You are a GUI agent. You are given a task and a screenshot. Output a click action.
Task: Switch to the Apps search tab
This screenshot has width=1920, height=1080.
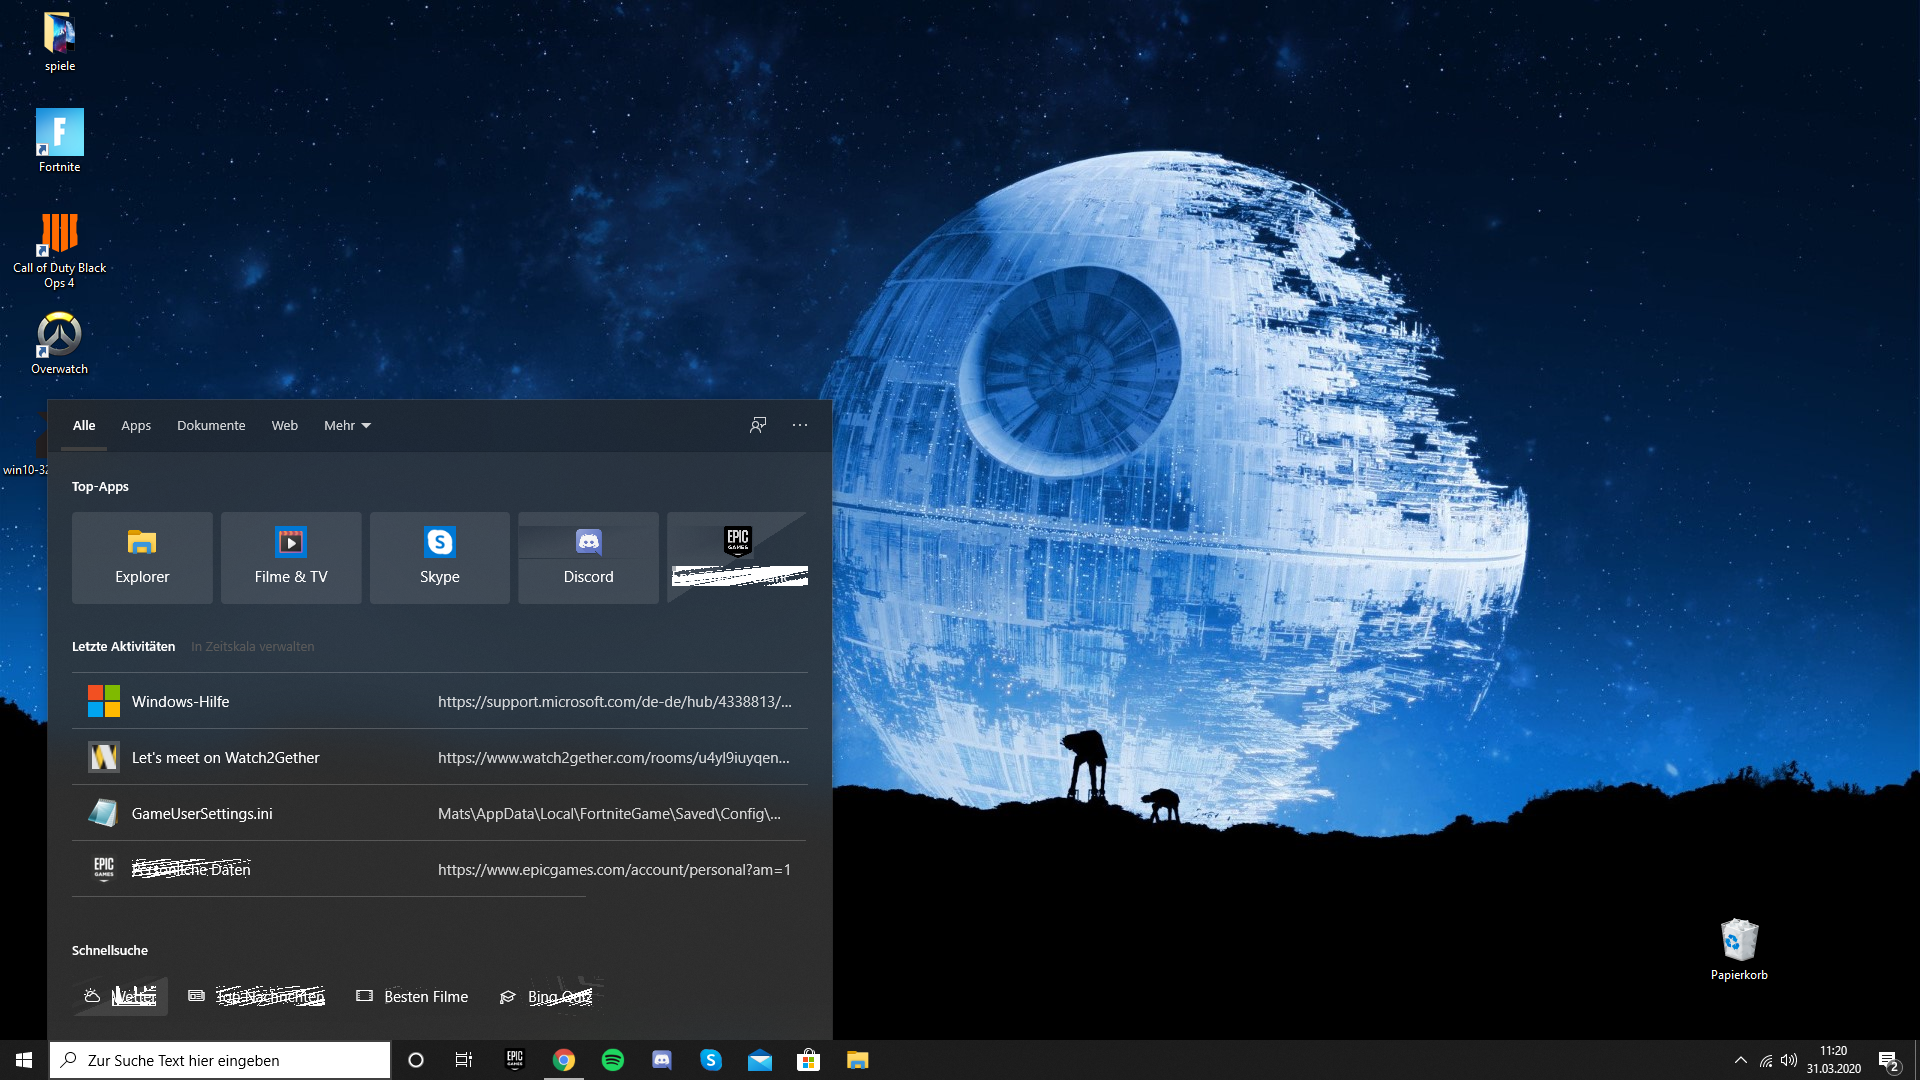[136, 425]
